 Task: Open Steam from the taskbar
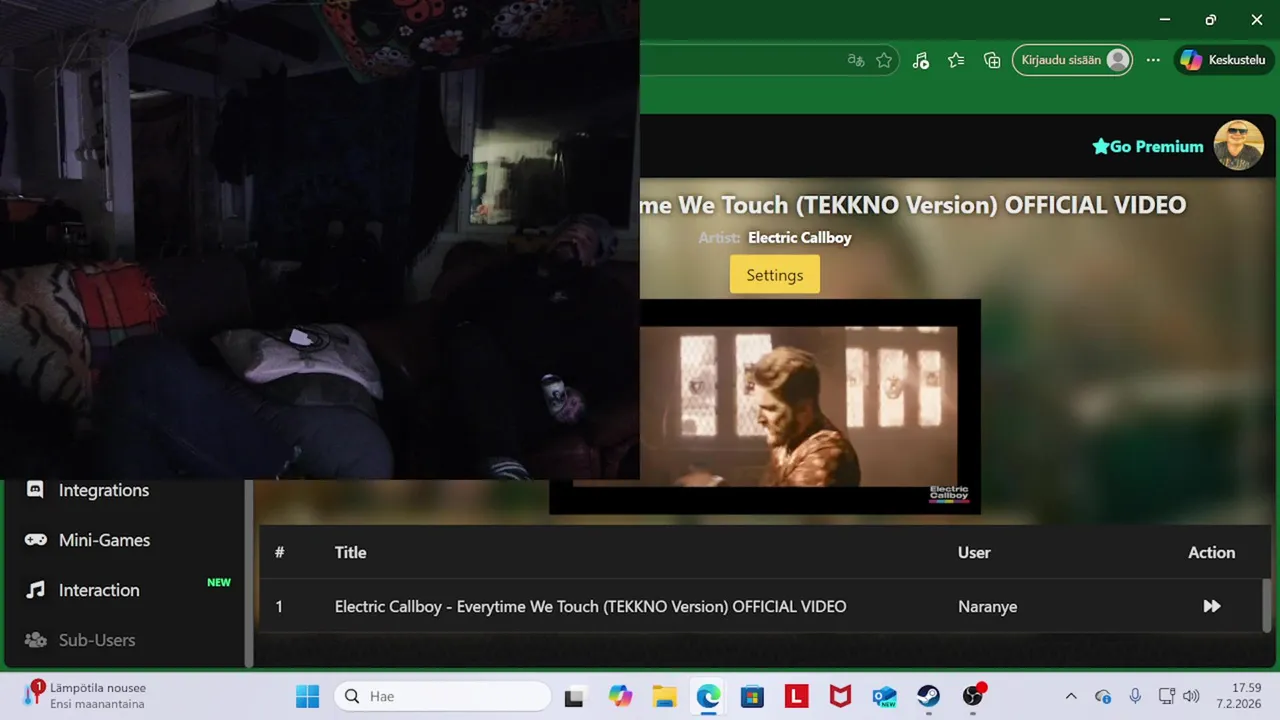pyautogui.click(x=928, y=696)
